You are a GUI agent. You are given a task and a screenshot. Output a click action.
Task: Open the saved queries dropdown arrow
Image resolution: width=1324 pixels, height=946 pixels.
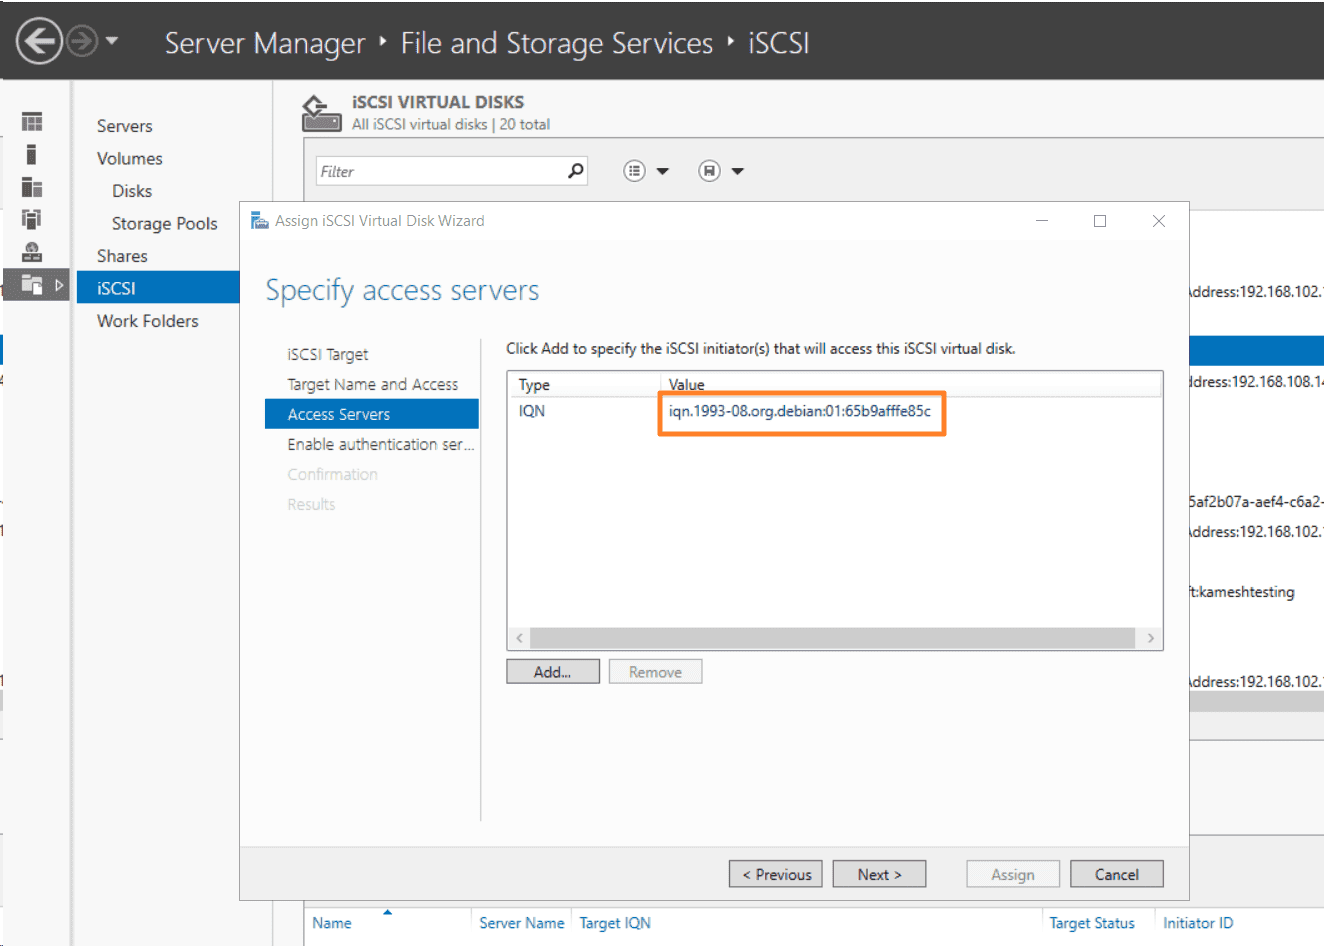tap(737, 171)
